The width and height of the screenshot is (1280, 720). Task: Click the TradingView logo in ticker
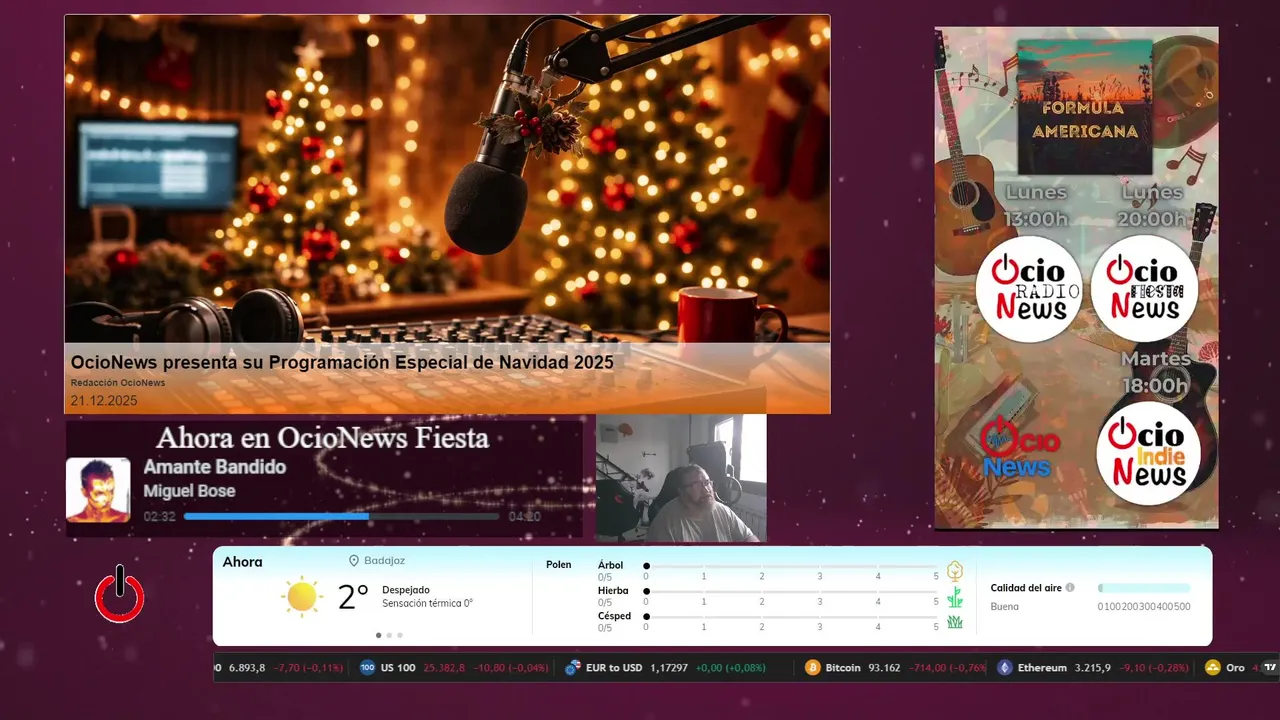tap(1271, 668)
